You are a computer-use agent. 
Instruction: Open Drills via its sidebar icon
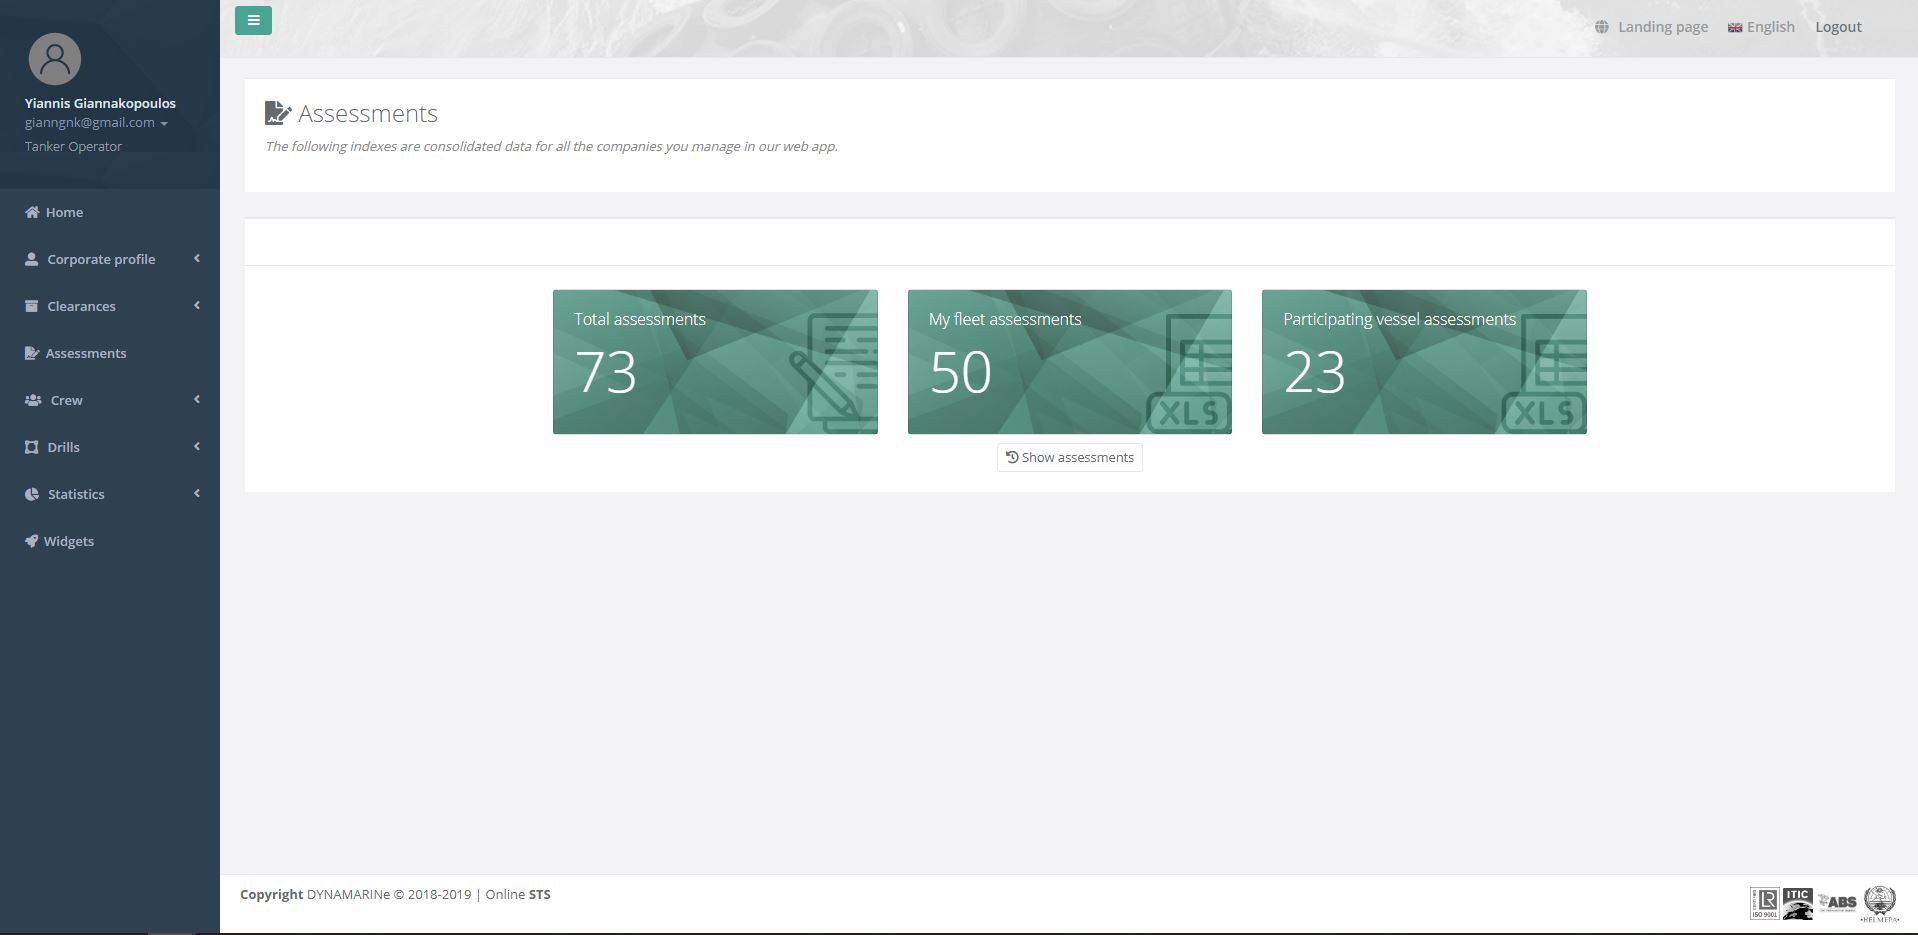(31, 446)
